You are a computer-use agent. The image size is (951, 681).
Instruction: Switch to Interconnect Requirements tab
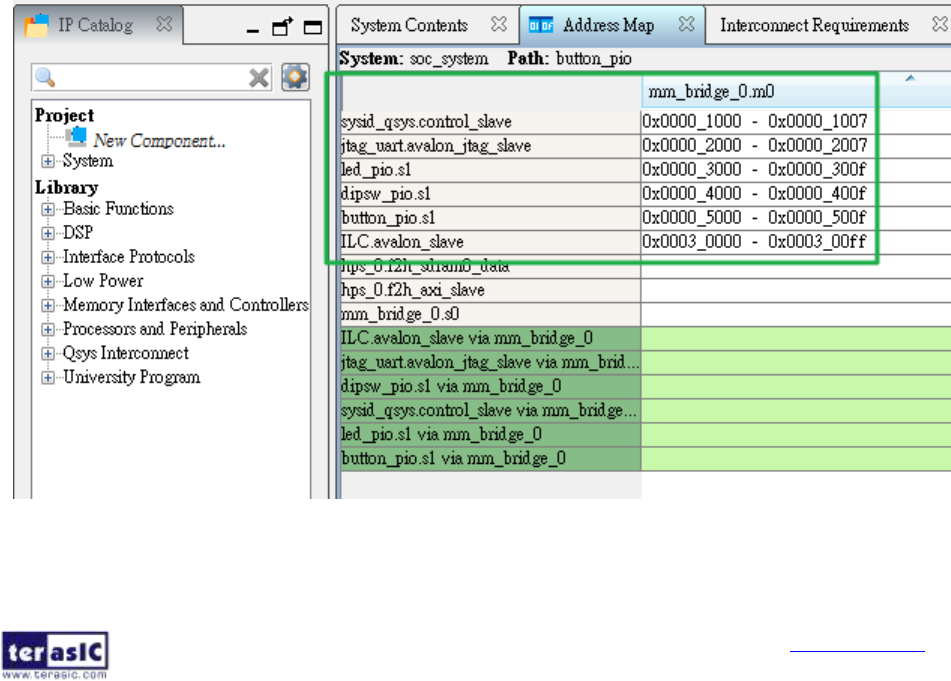click(x=815, y=25)
